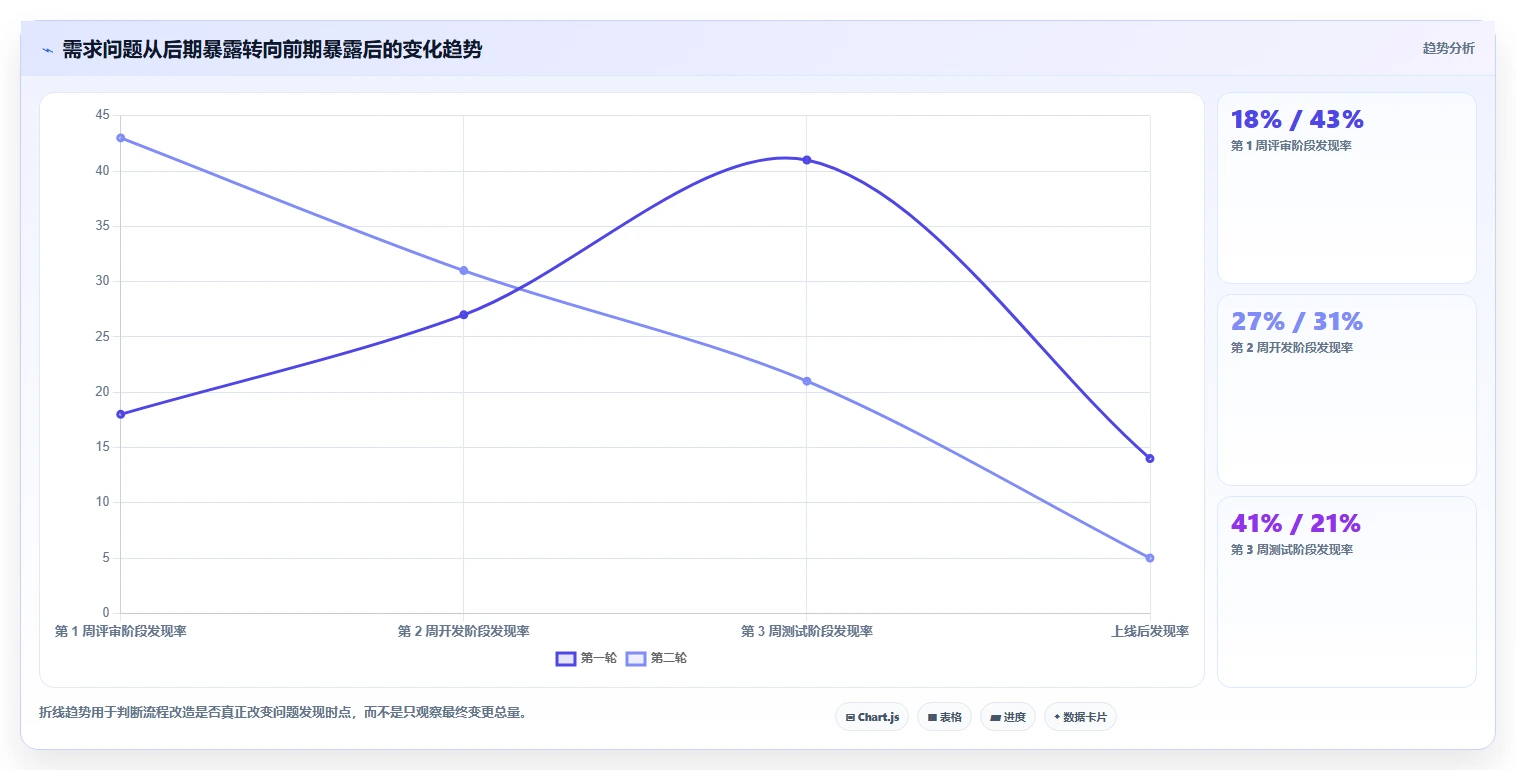Image resolution: width=1516 pixels, height=770 pixels.
Task: Click the trend icon beside the title
Action: pos(48,50)
